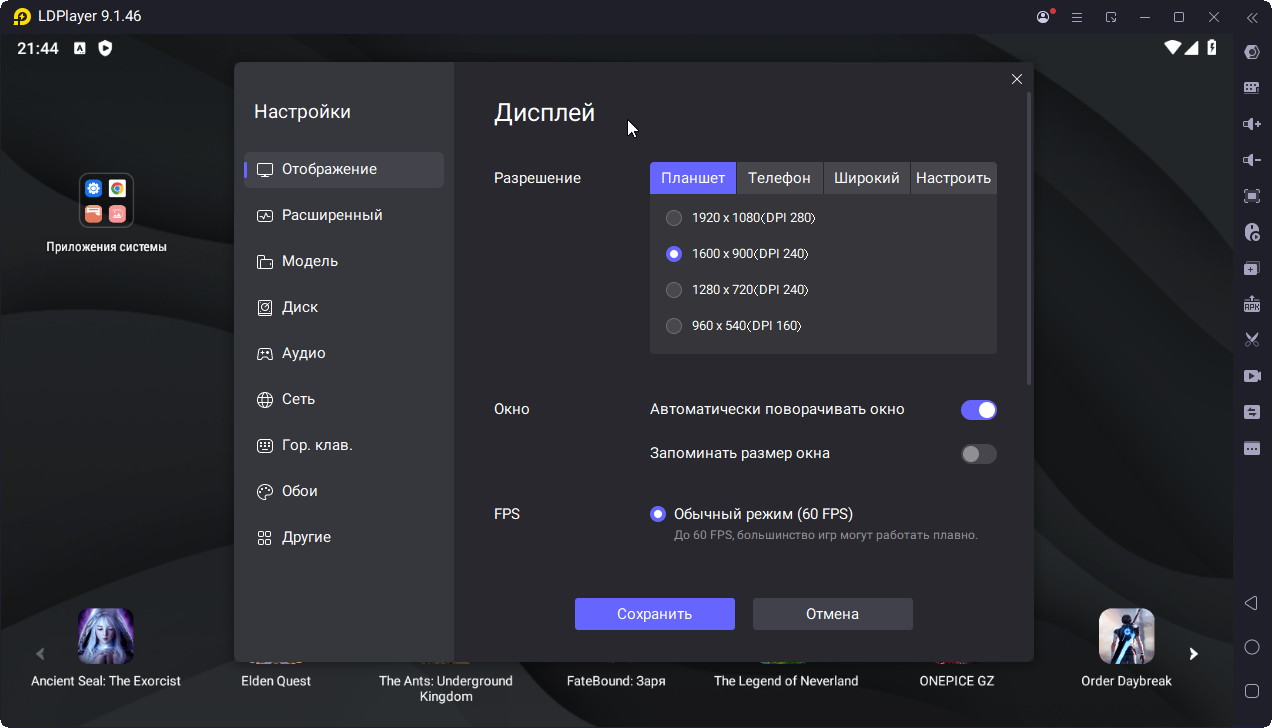Open the Гор. клав. settings section
The image size is (1272, 728).
344,446
